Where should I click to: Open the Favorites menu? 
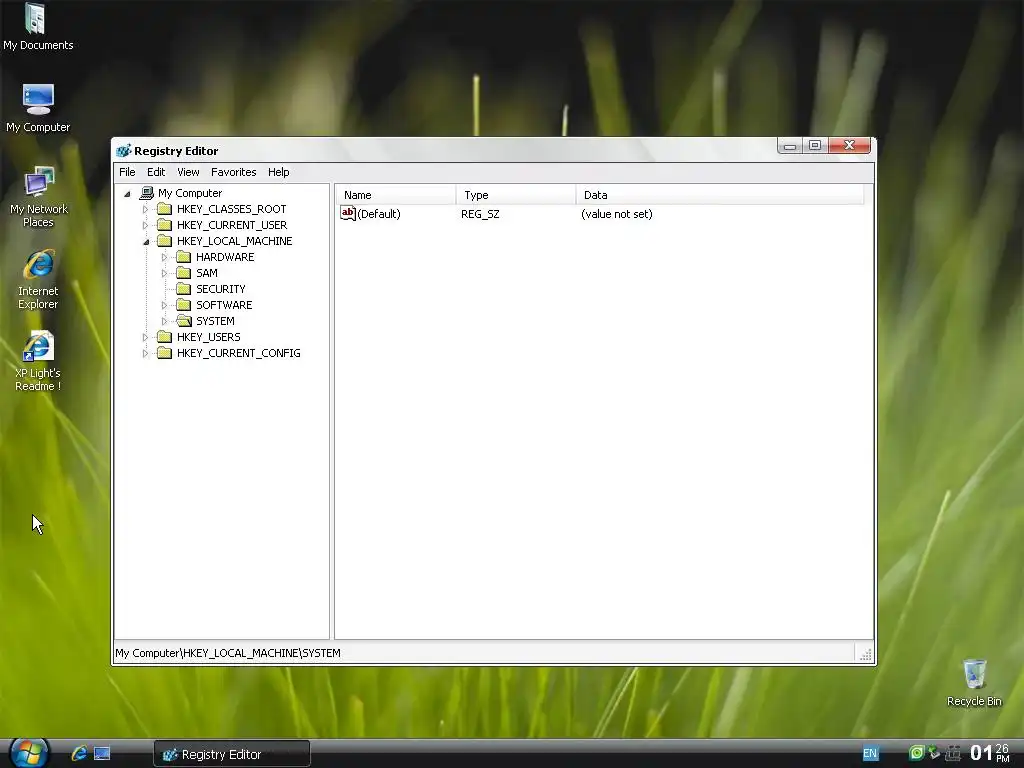[233, 172]
